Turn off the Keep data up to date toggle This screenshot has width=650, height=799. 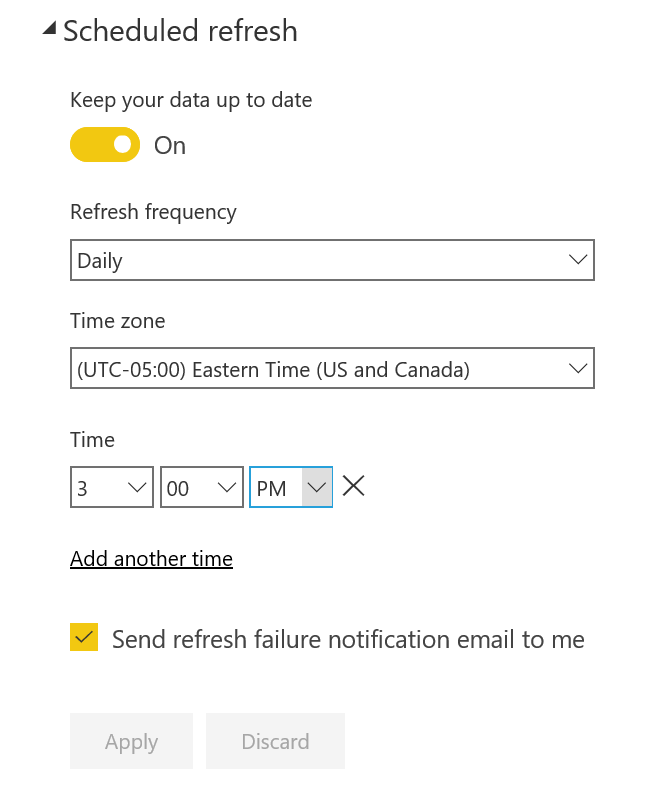click(105, 145)
